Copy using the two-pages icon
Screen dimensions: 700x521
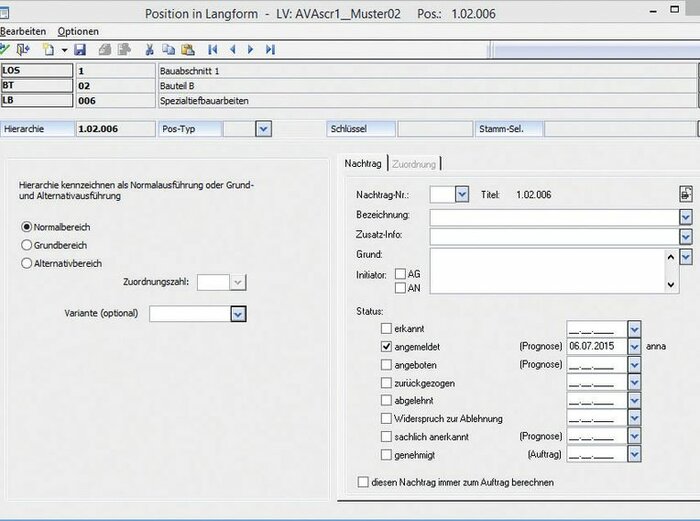[168, 50]
